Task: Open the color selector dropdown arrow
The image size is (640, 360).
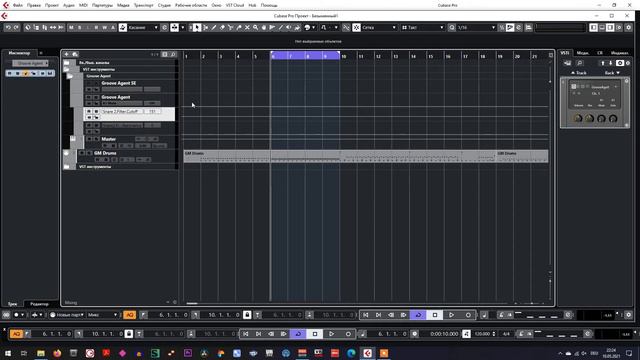Action: point(313,27)
